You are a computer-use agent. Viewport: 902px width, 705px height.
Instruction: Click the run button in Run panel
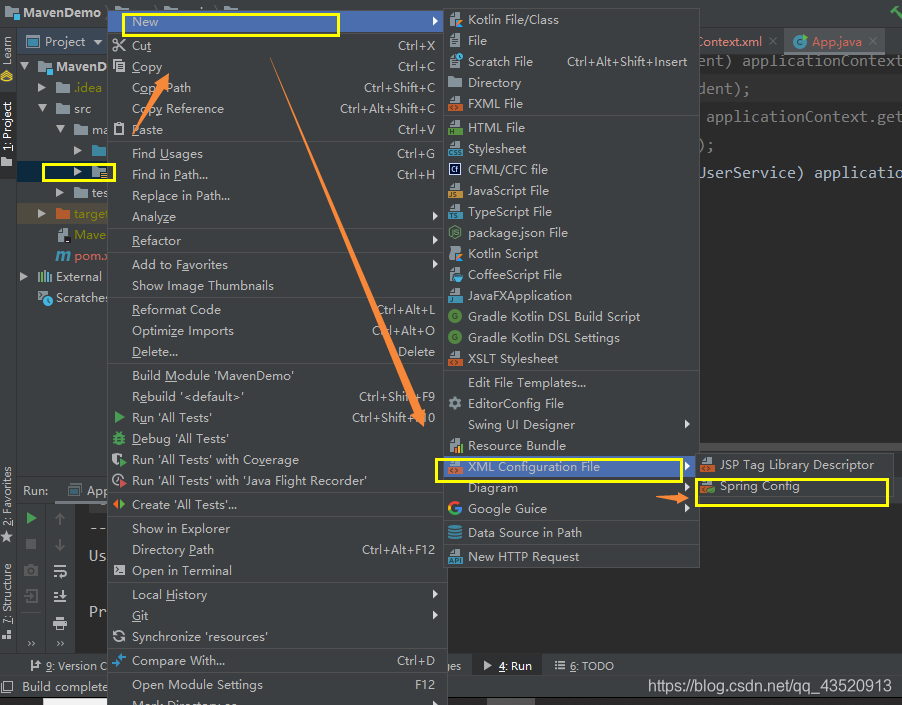click(x=32, y=519)
